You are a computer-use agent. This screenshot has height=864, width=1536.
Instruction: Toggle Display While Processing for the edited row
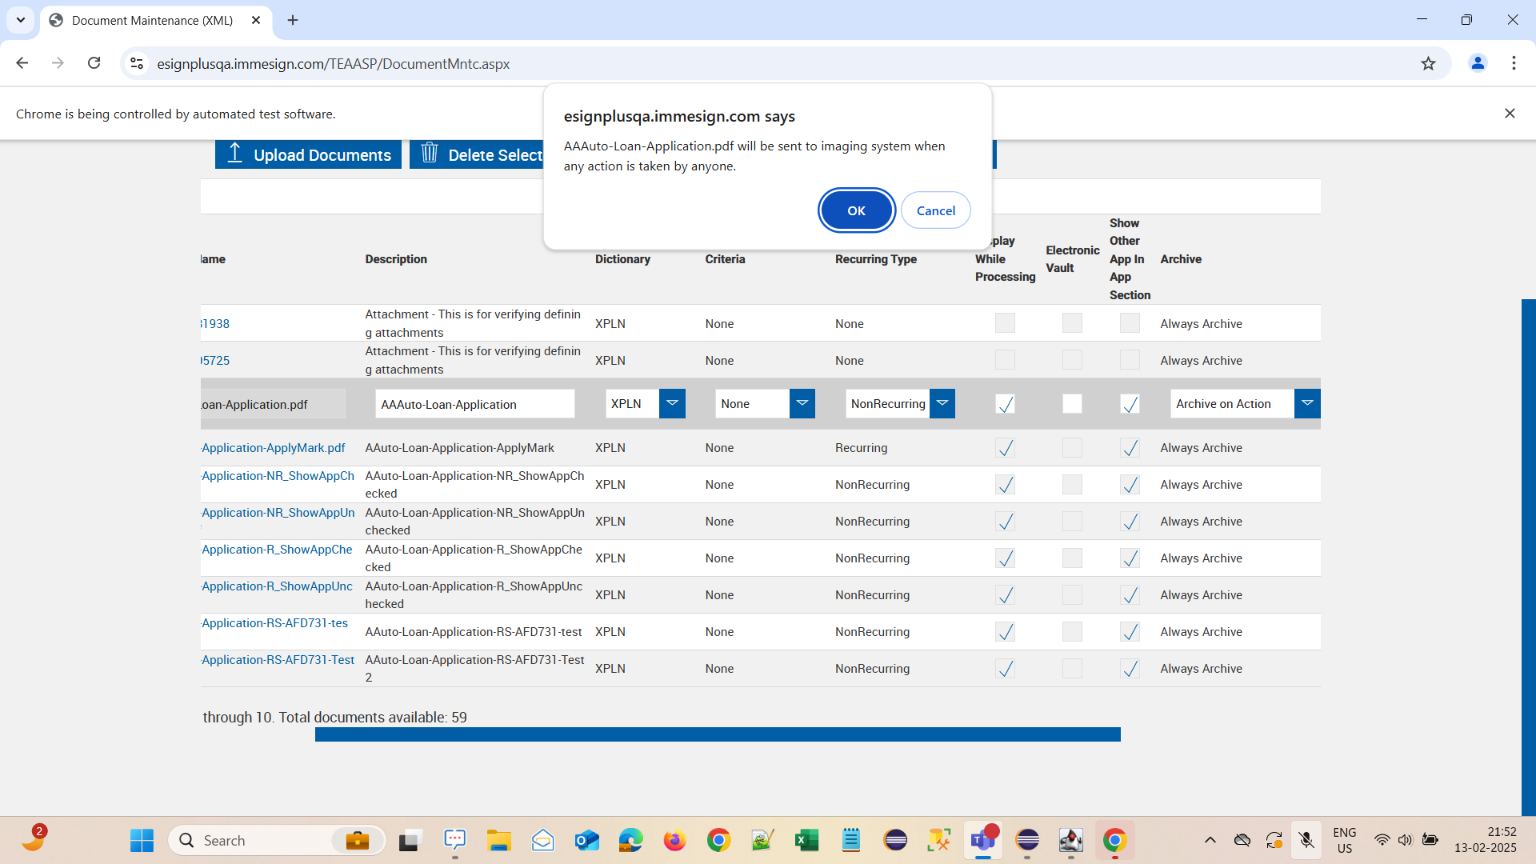coord(1005,404)
